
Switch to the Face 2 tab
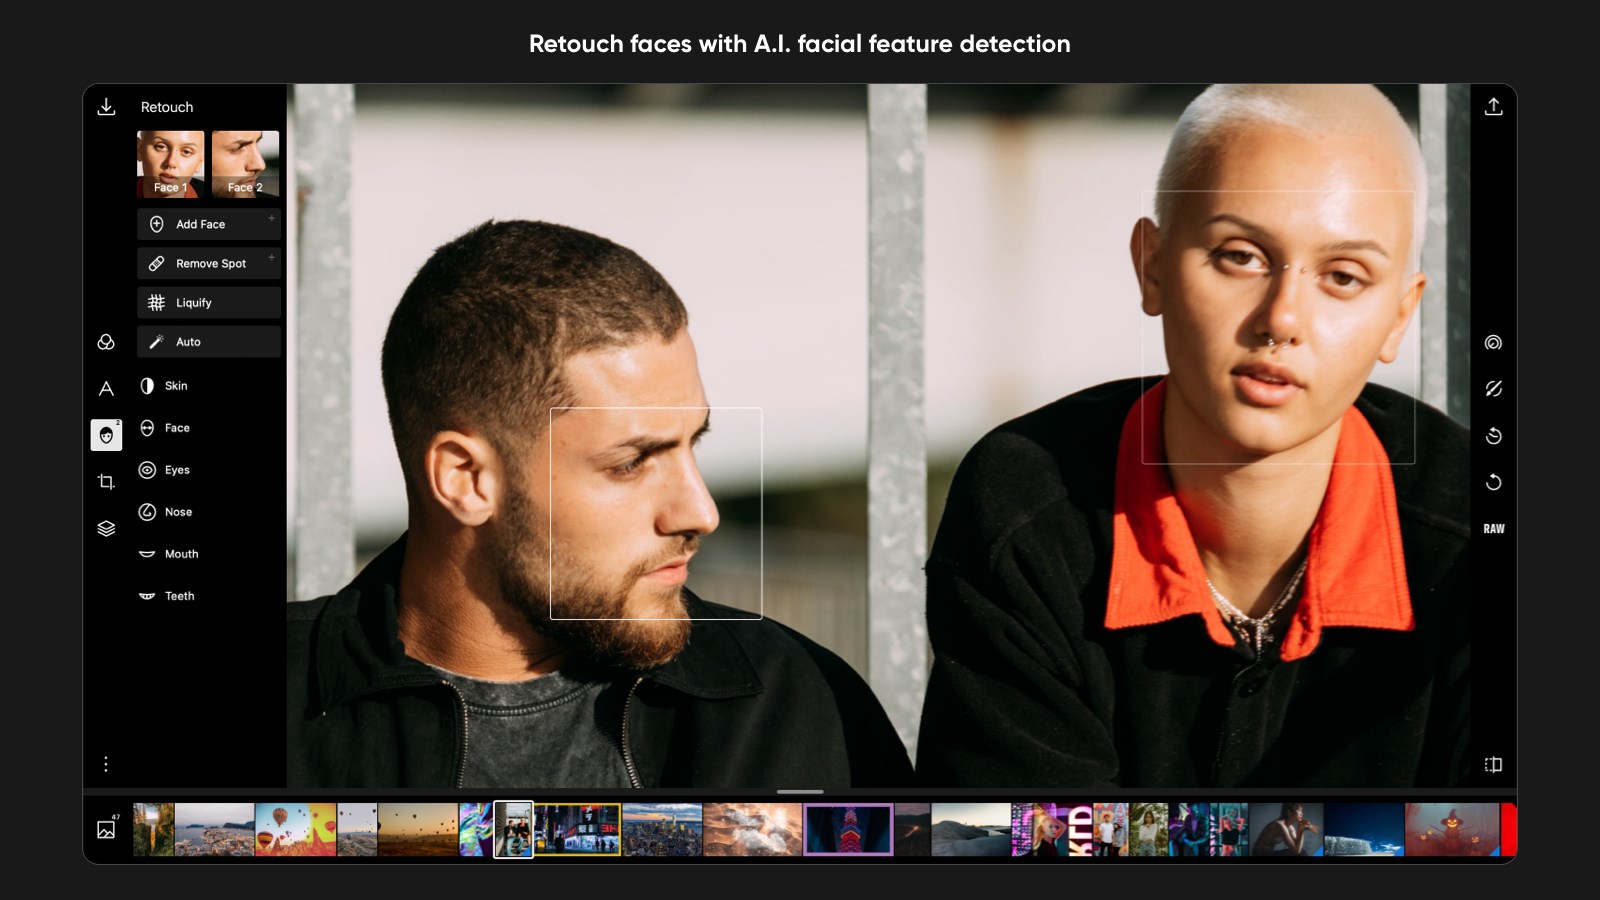click(245, 164)
